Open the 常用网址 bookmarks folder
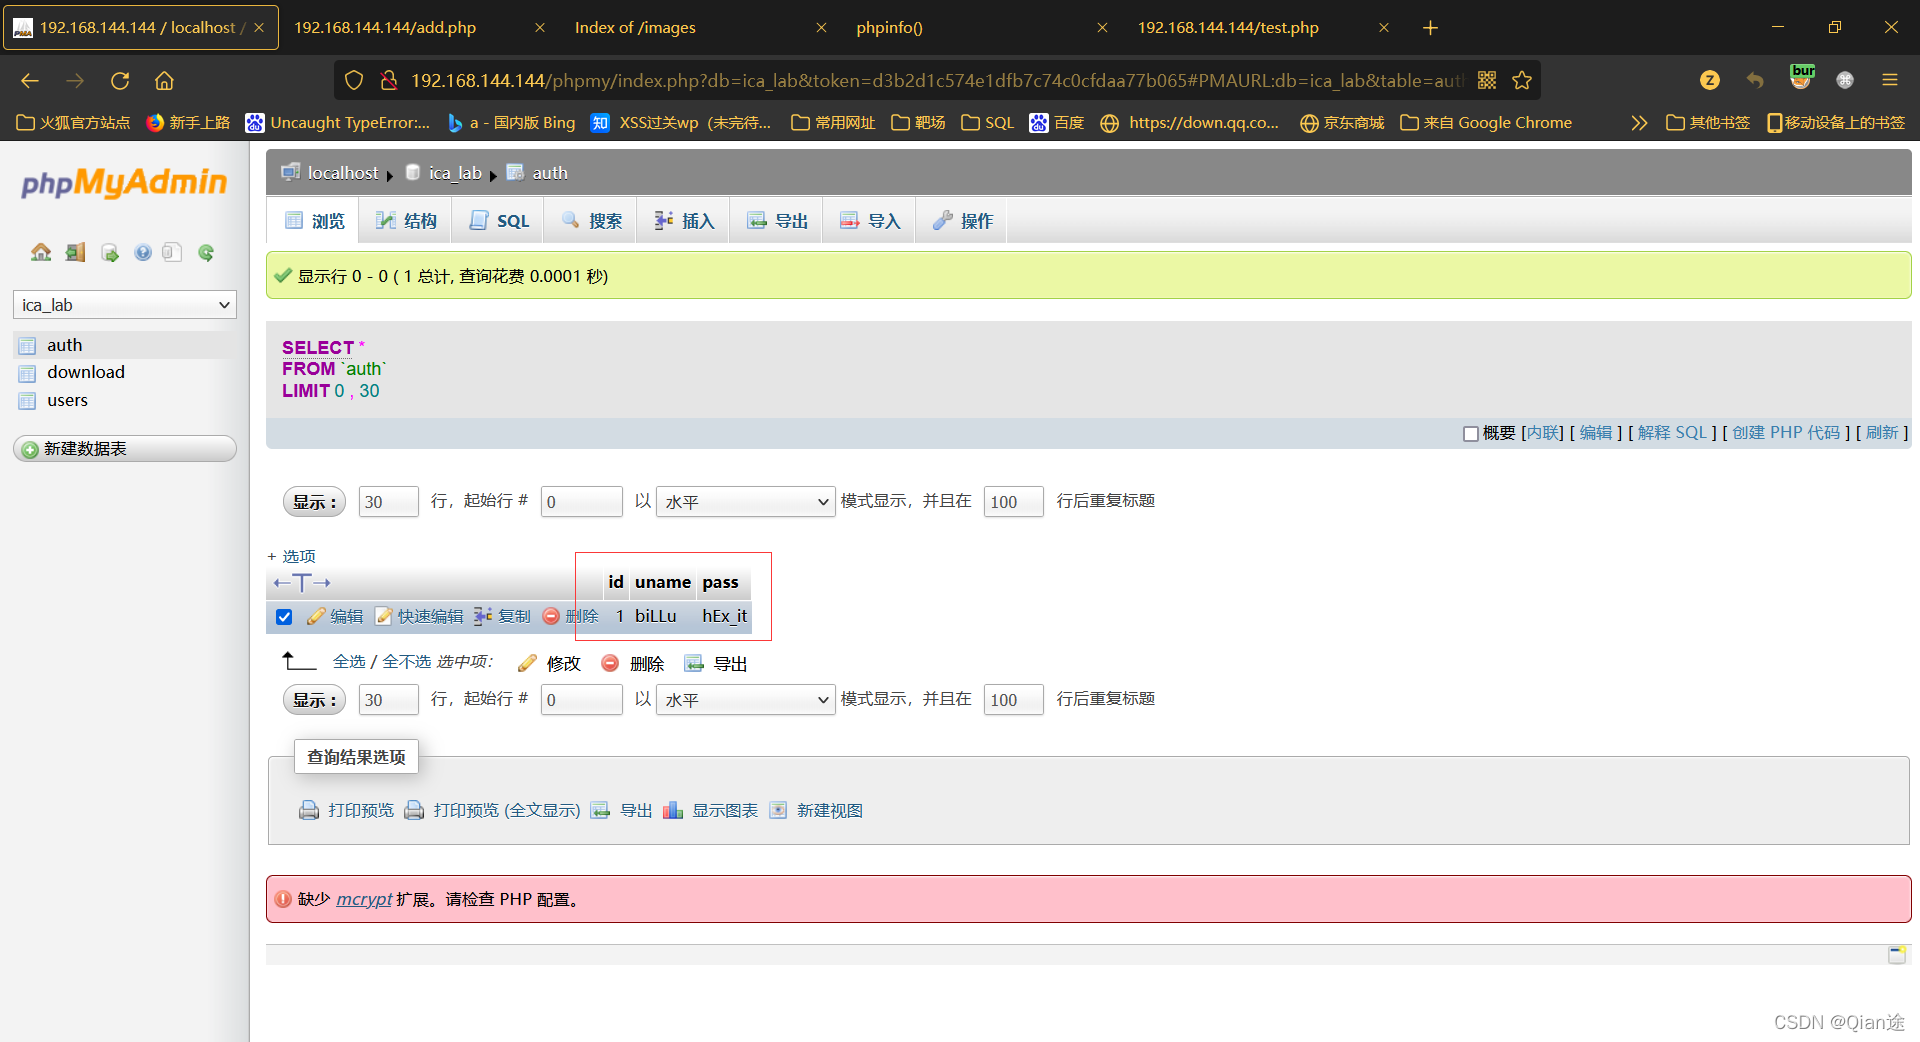Screen dimensions: 1920x1042 (x=833, y=123)
